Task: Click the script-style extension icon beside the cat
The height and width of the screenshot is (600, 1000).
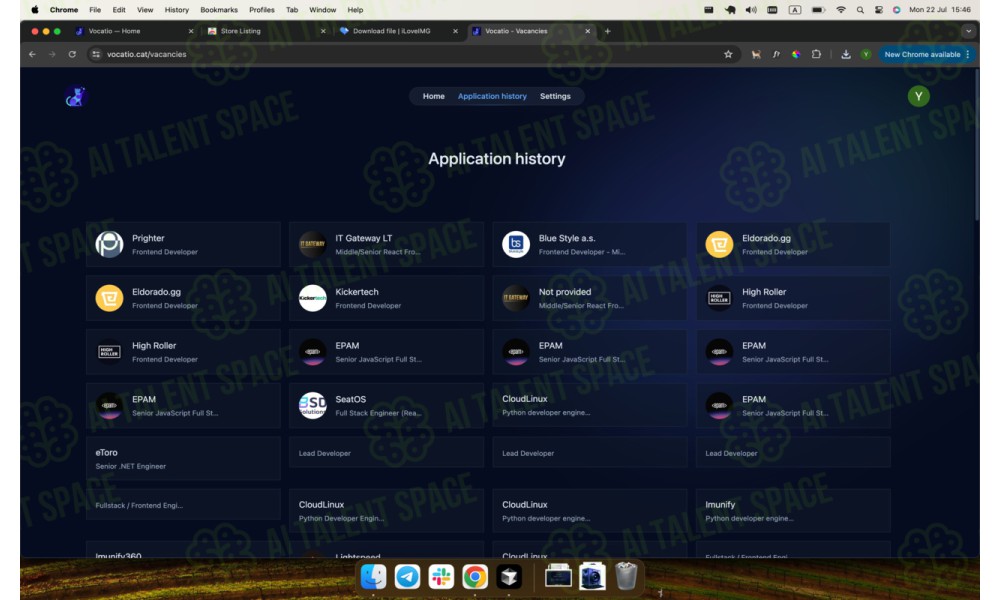Action: click(x=776, y=54)
